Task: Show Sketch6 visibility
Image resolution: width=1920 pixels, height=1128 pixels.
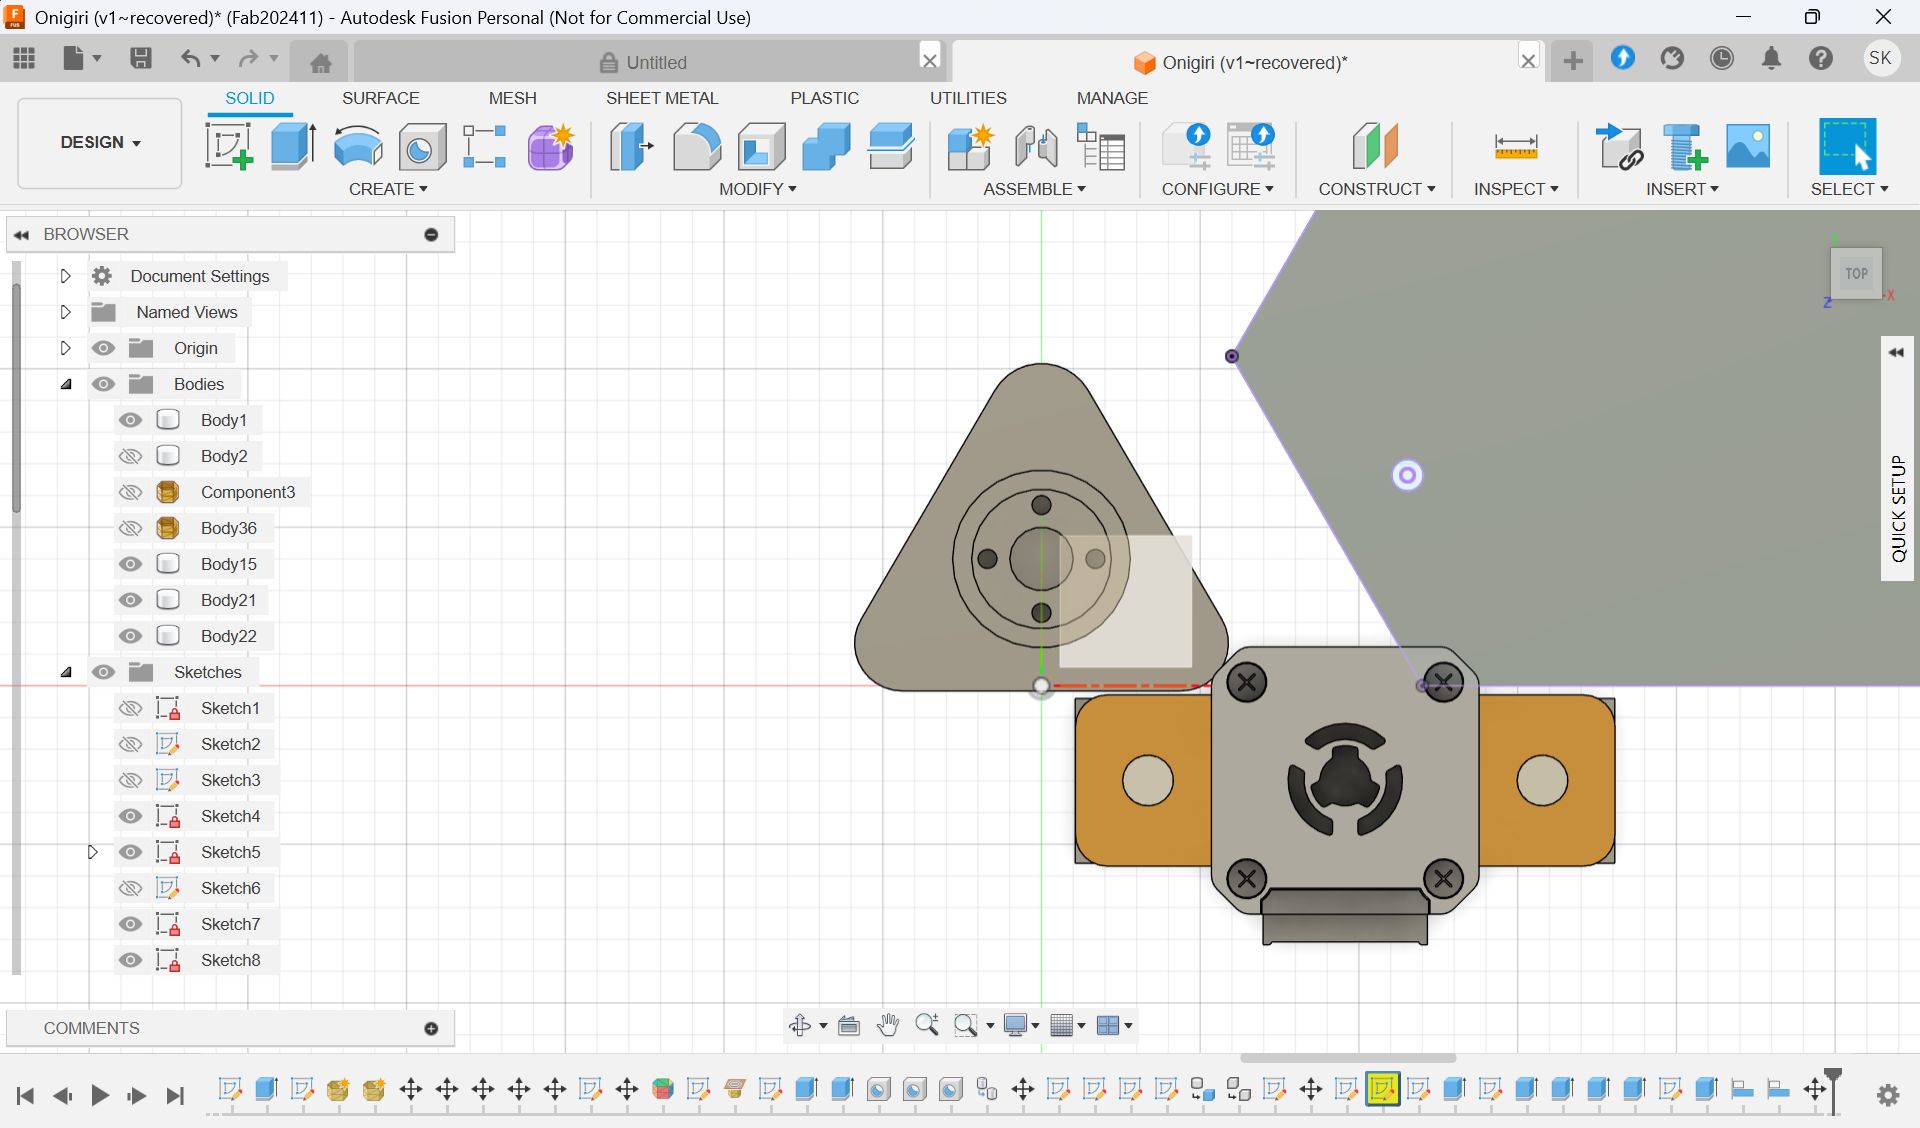Action: 130,888
